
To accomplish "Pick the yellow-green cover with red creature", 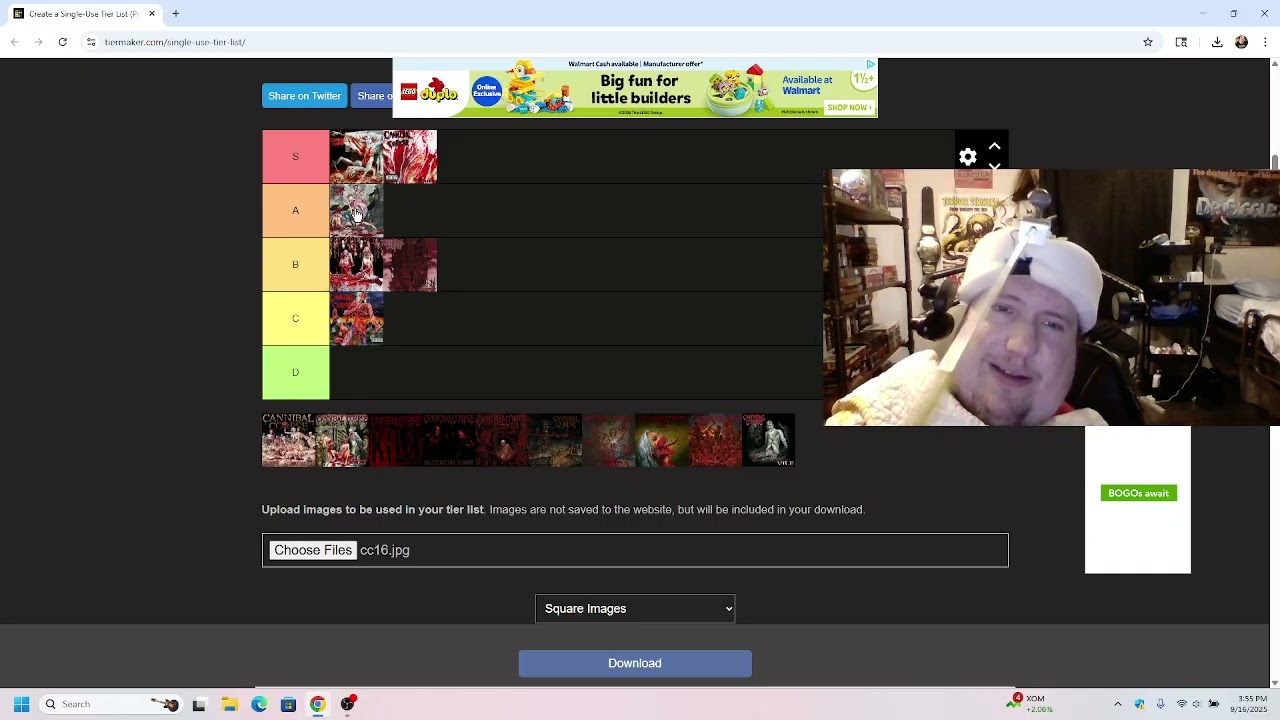I will point(662,440).
